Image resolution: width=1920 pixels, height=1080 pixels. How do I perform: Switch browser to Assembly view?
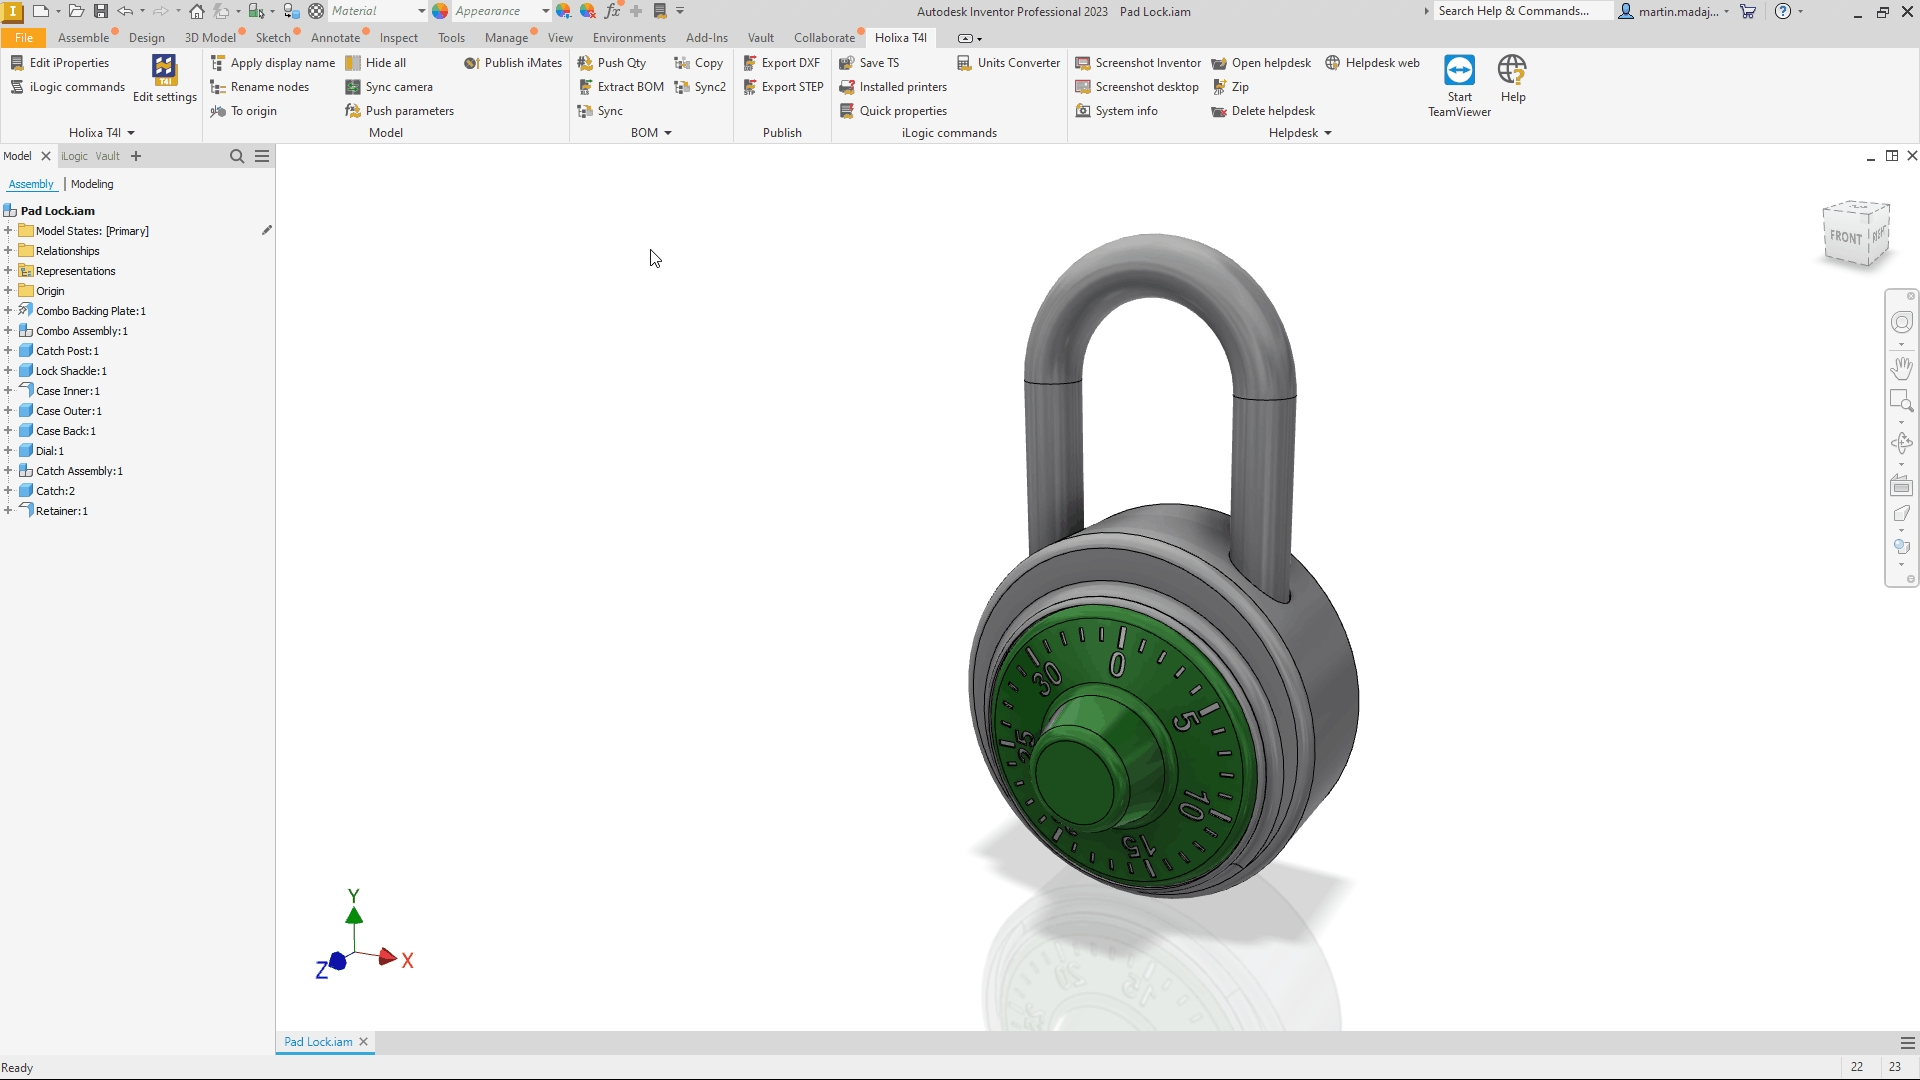[31, 184]
